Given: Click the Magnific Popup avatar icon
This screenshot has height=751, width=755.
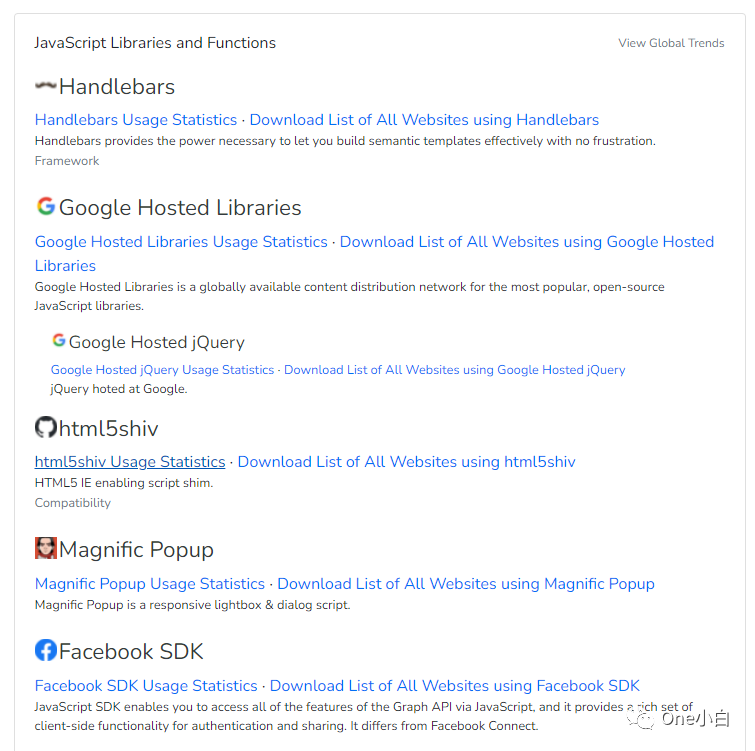Looking at the screenshot, I should coord(46,548).
